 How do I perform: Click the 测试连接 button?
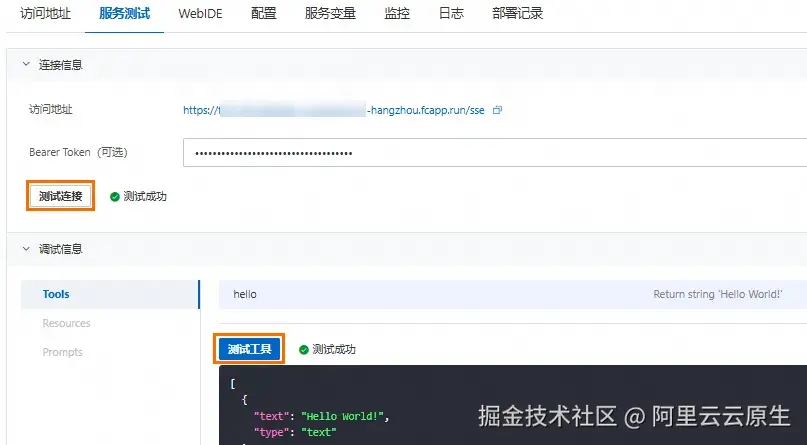coord(60,196)
